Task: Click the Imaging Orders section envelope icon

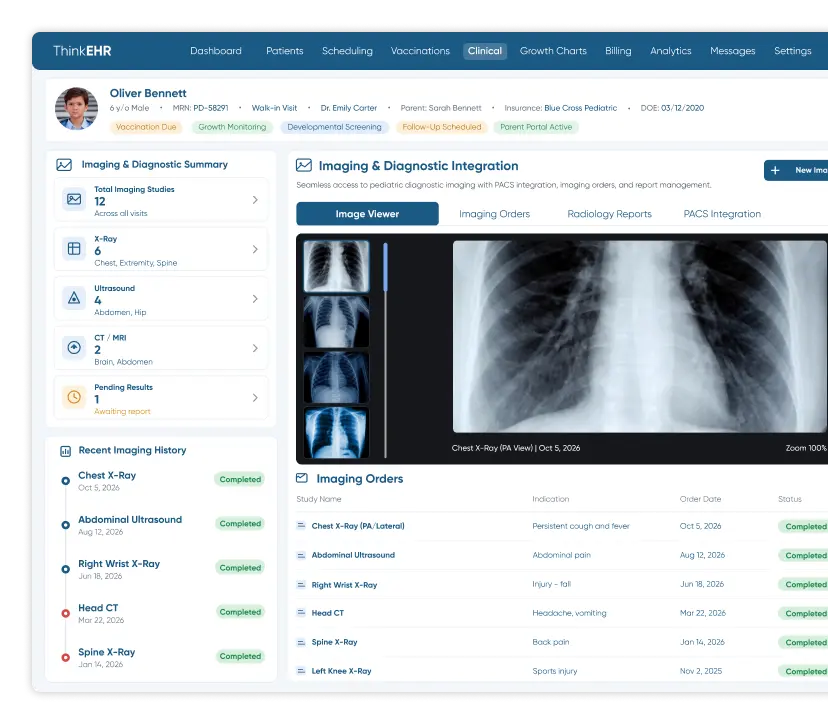Action: (302, 478)
